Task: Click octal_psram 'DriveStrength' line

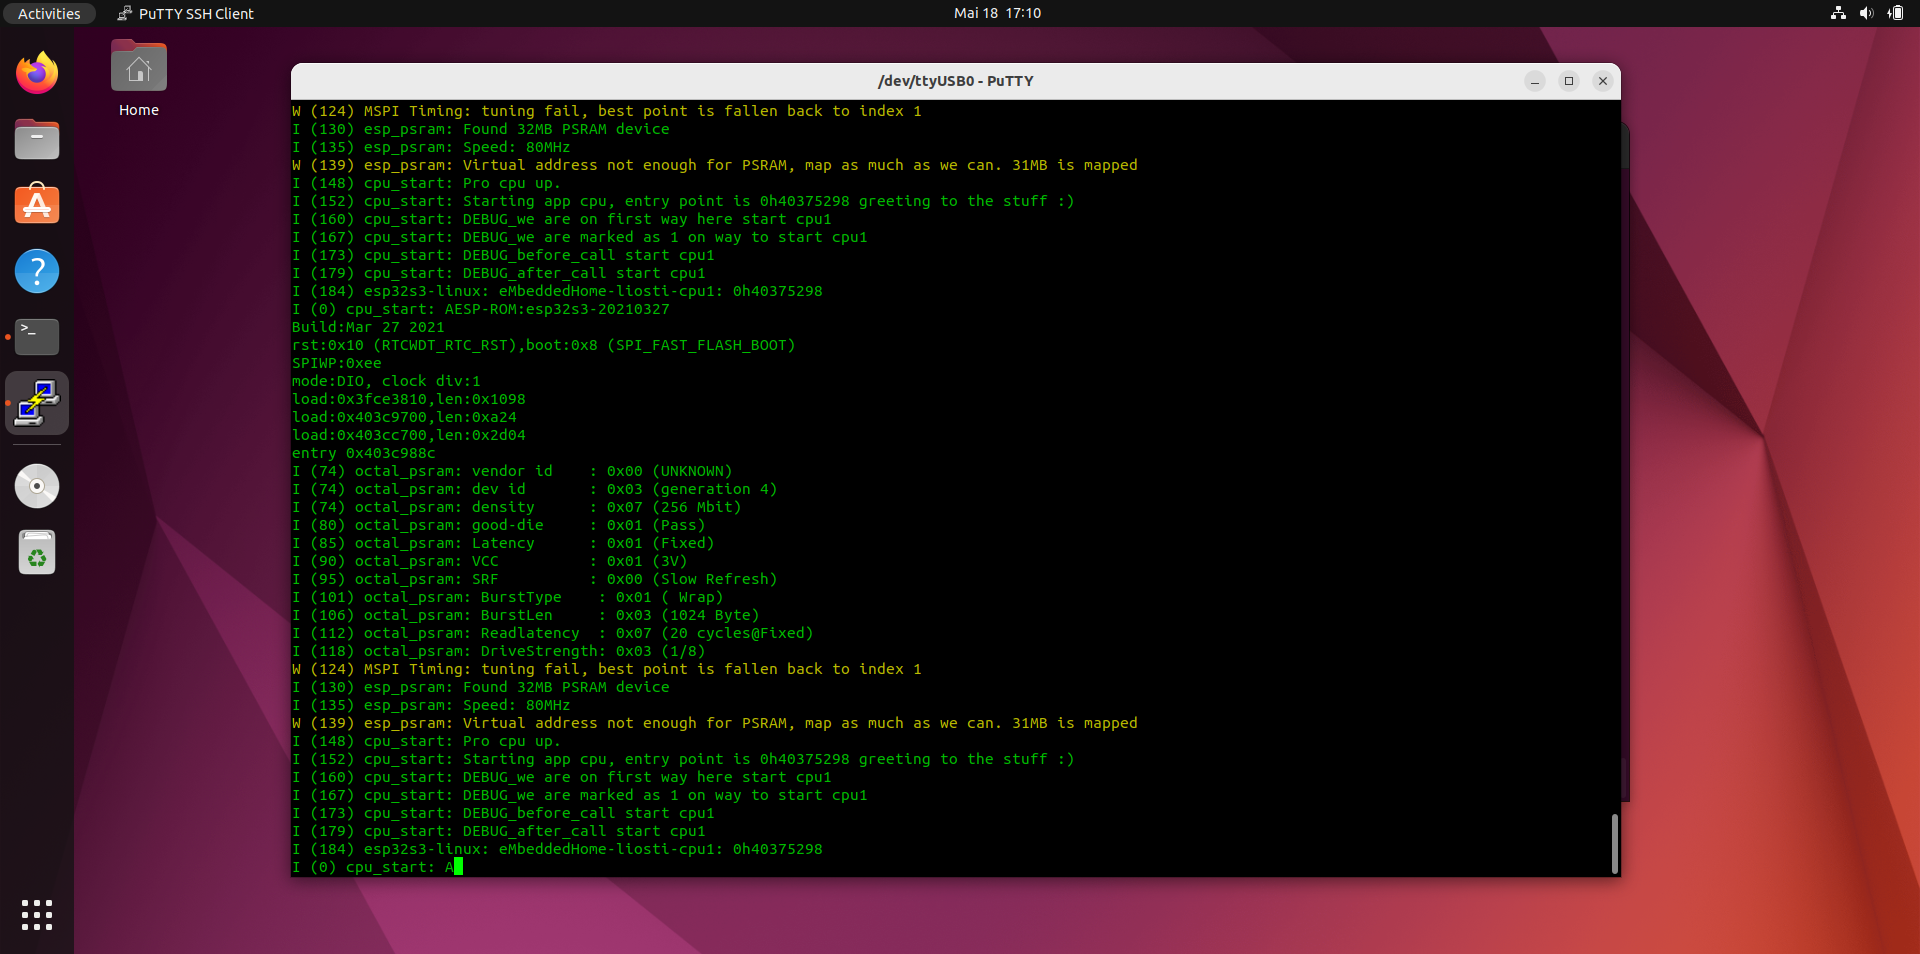Action: click(498, 651)
